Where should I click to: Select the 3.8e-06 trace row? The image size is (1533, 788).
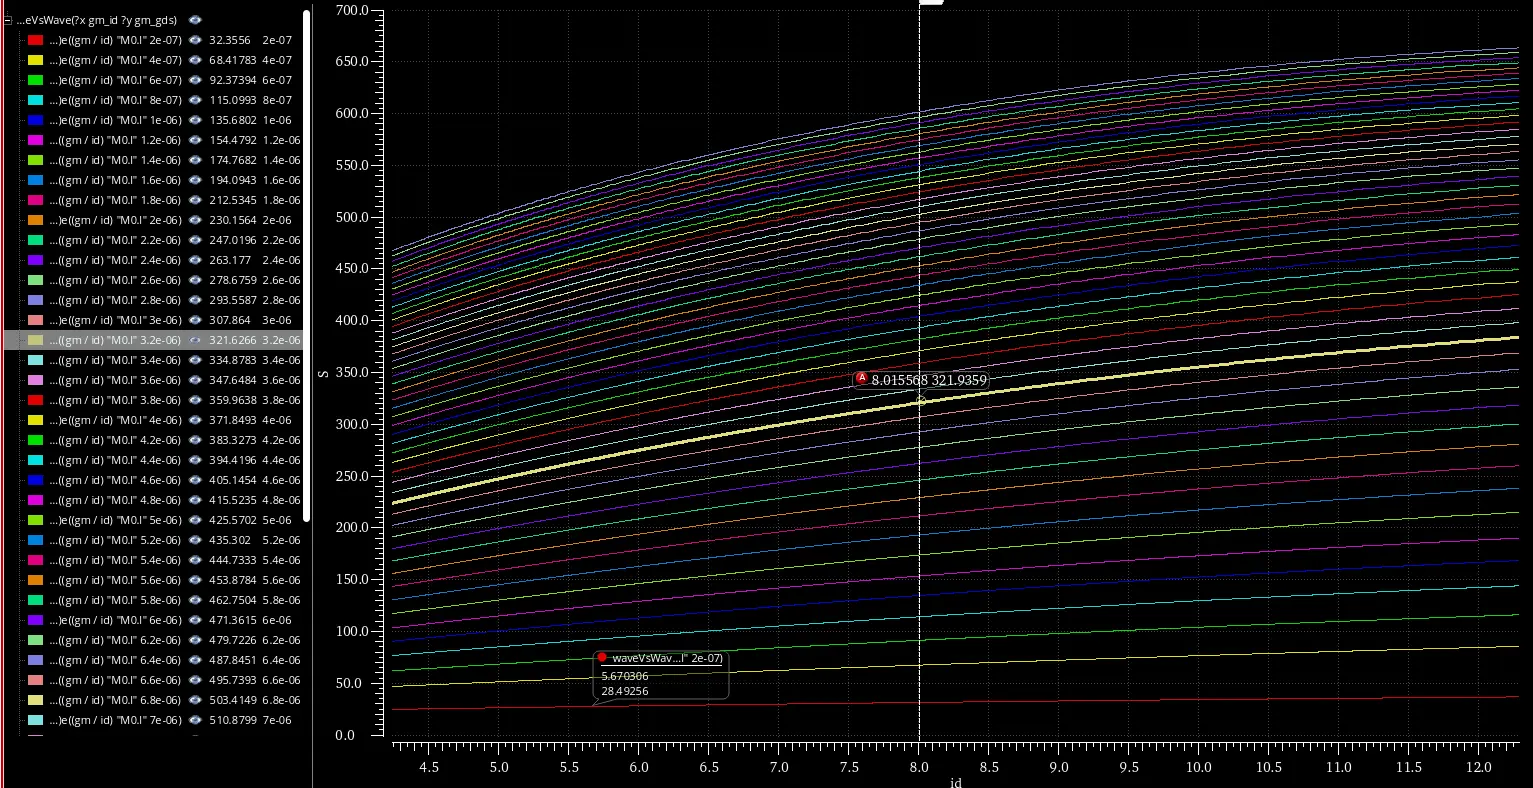[152, 400]
